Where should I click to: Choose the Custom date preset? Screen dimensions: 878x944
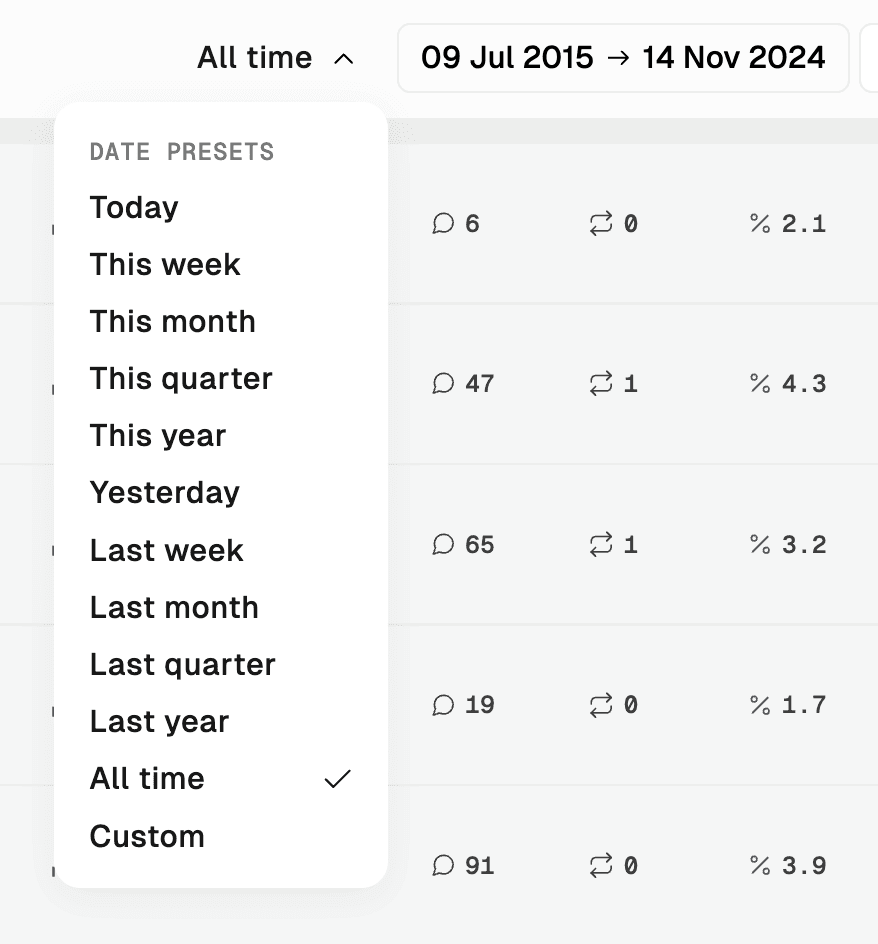click(147, 837)
